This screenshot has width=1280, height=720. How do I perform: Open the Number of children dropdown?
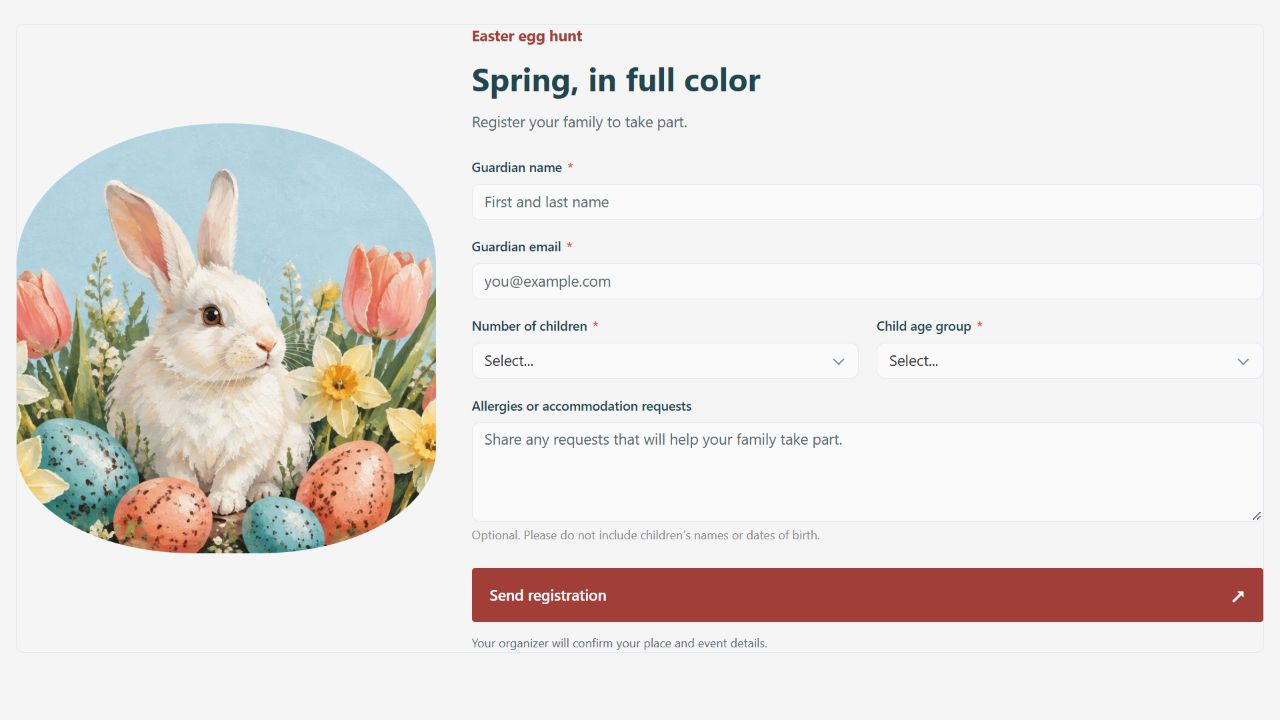[x=665, y=361]
